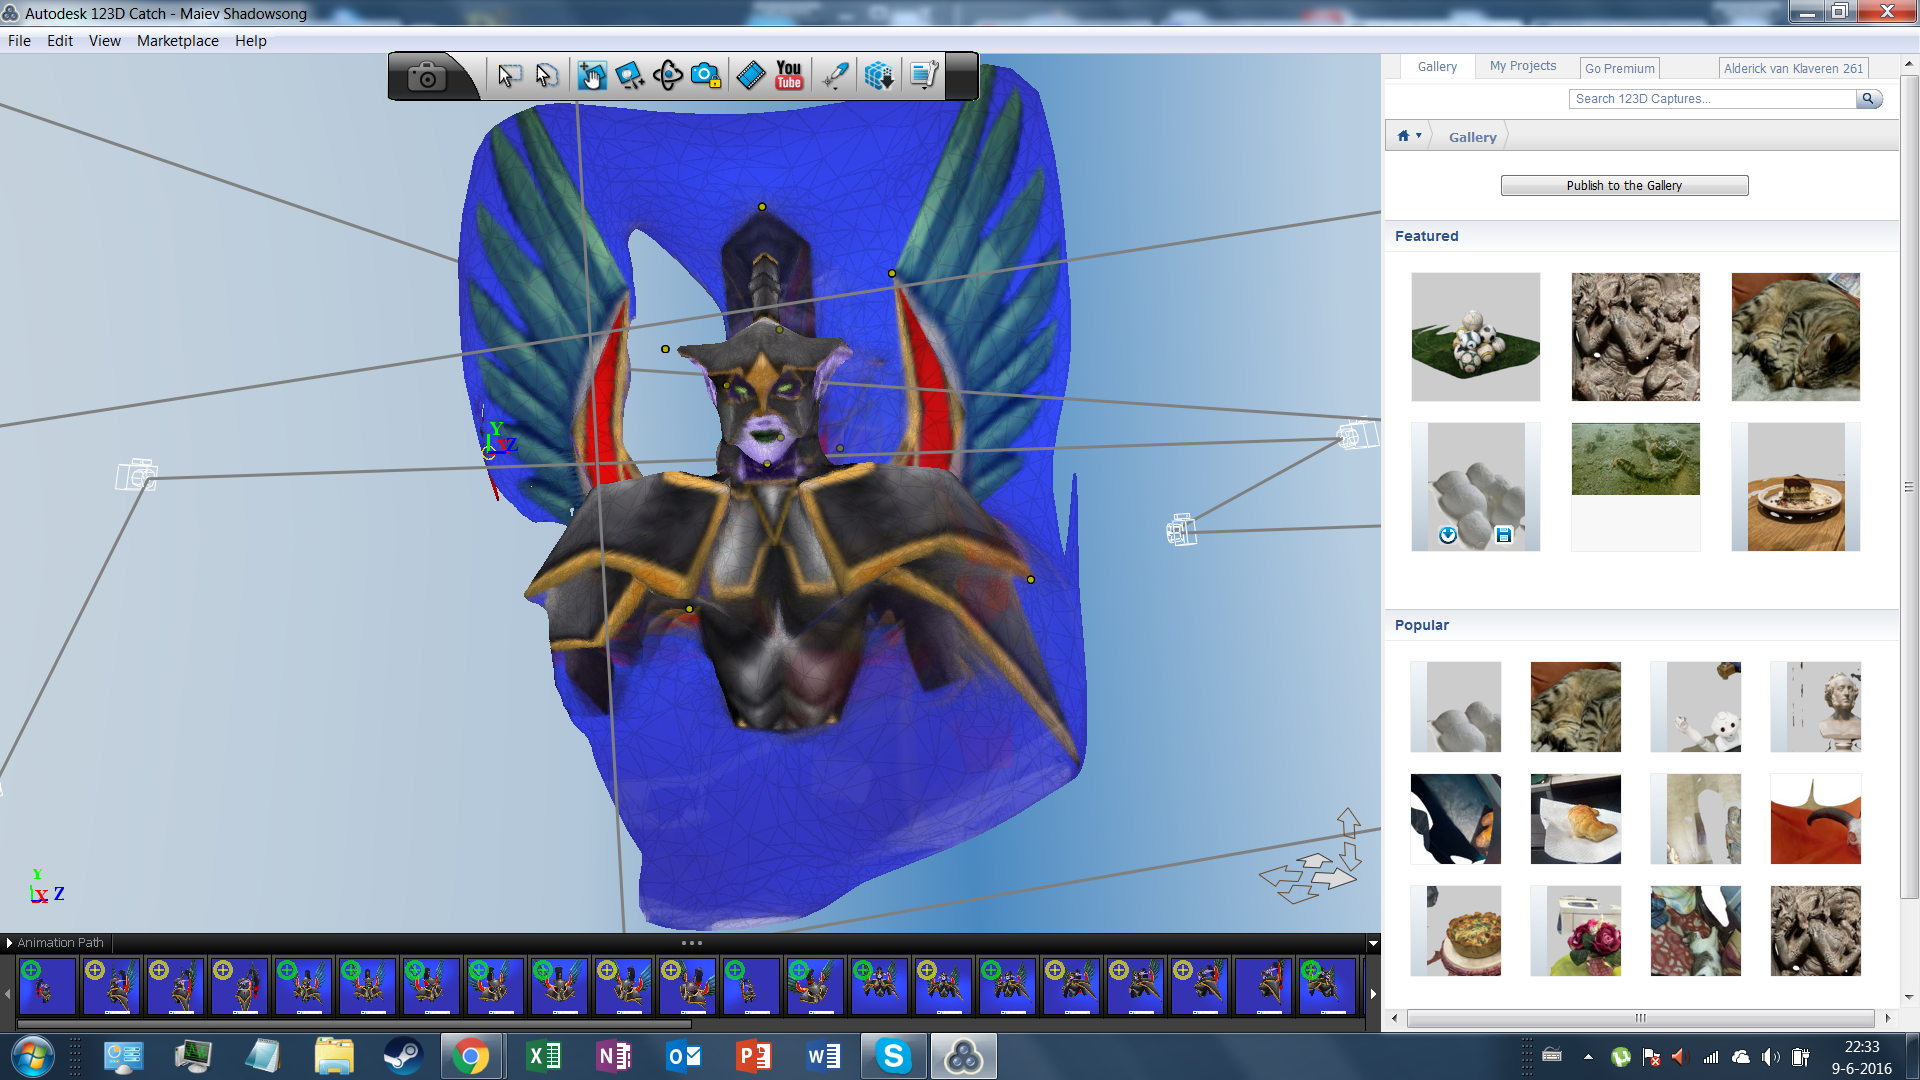Open the Marketplace menu
The image size is (1920, 1080).
tap(178, 41)
